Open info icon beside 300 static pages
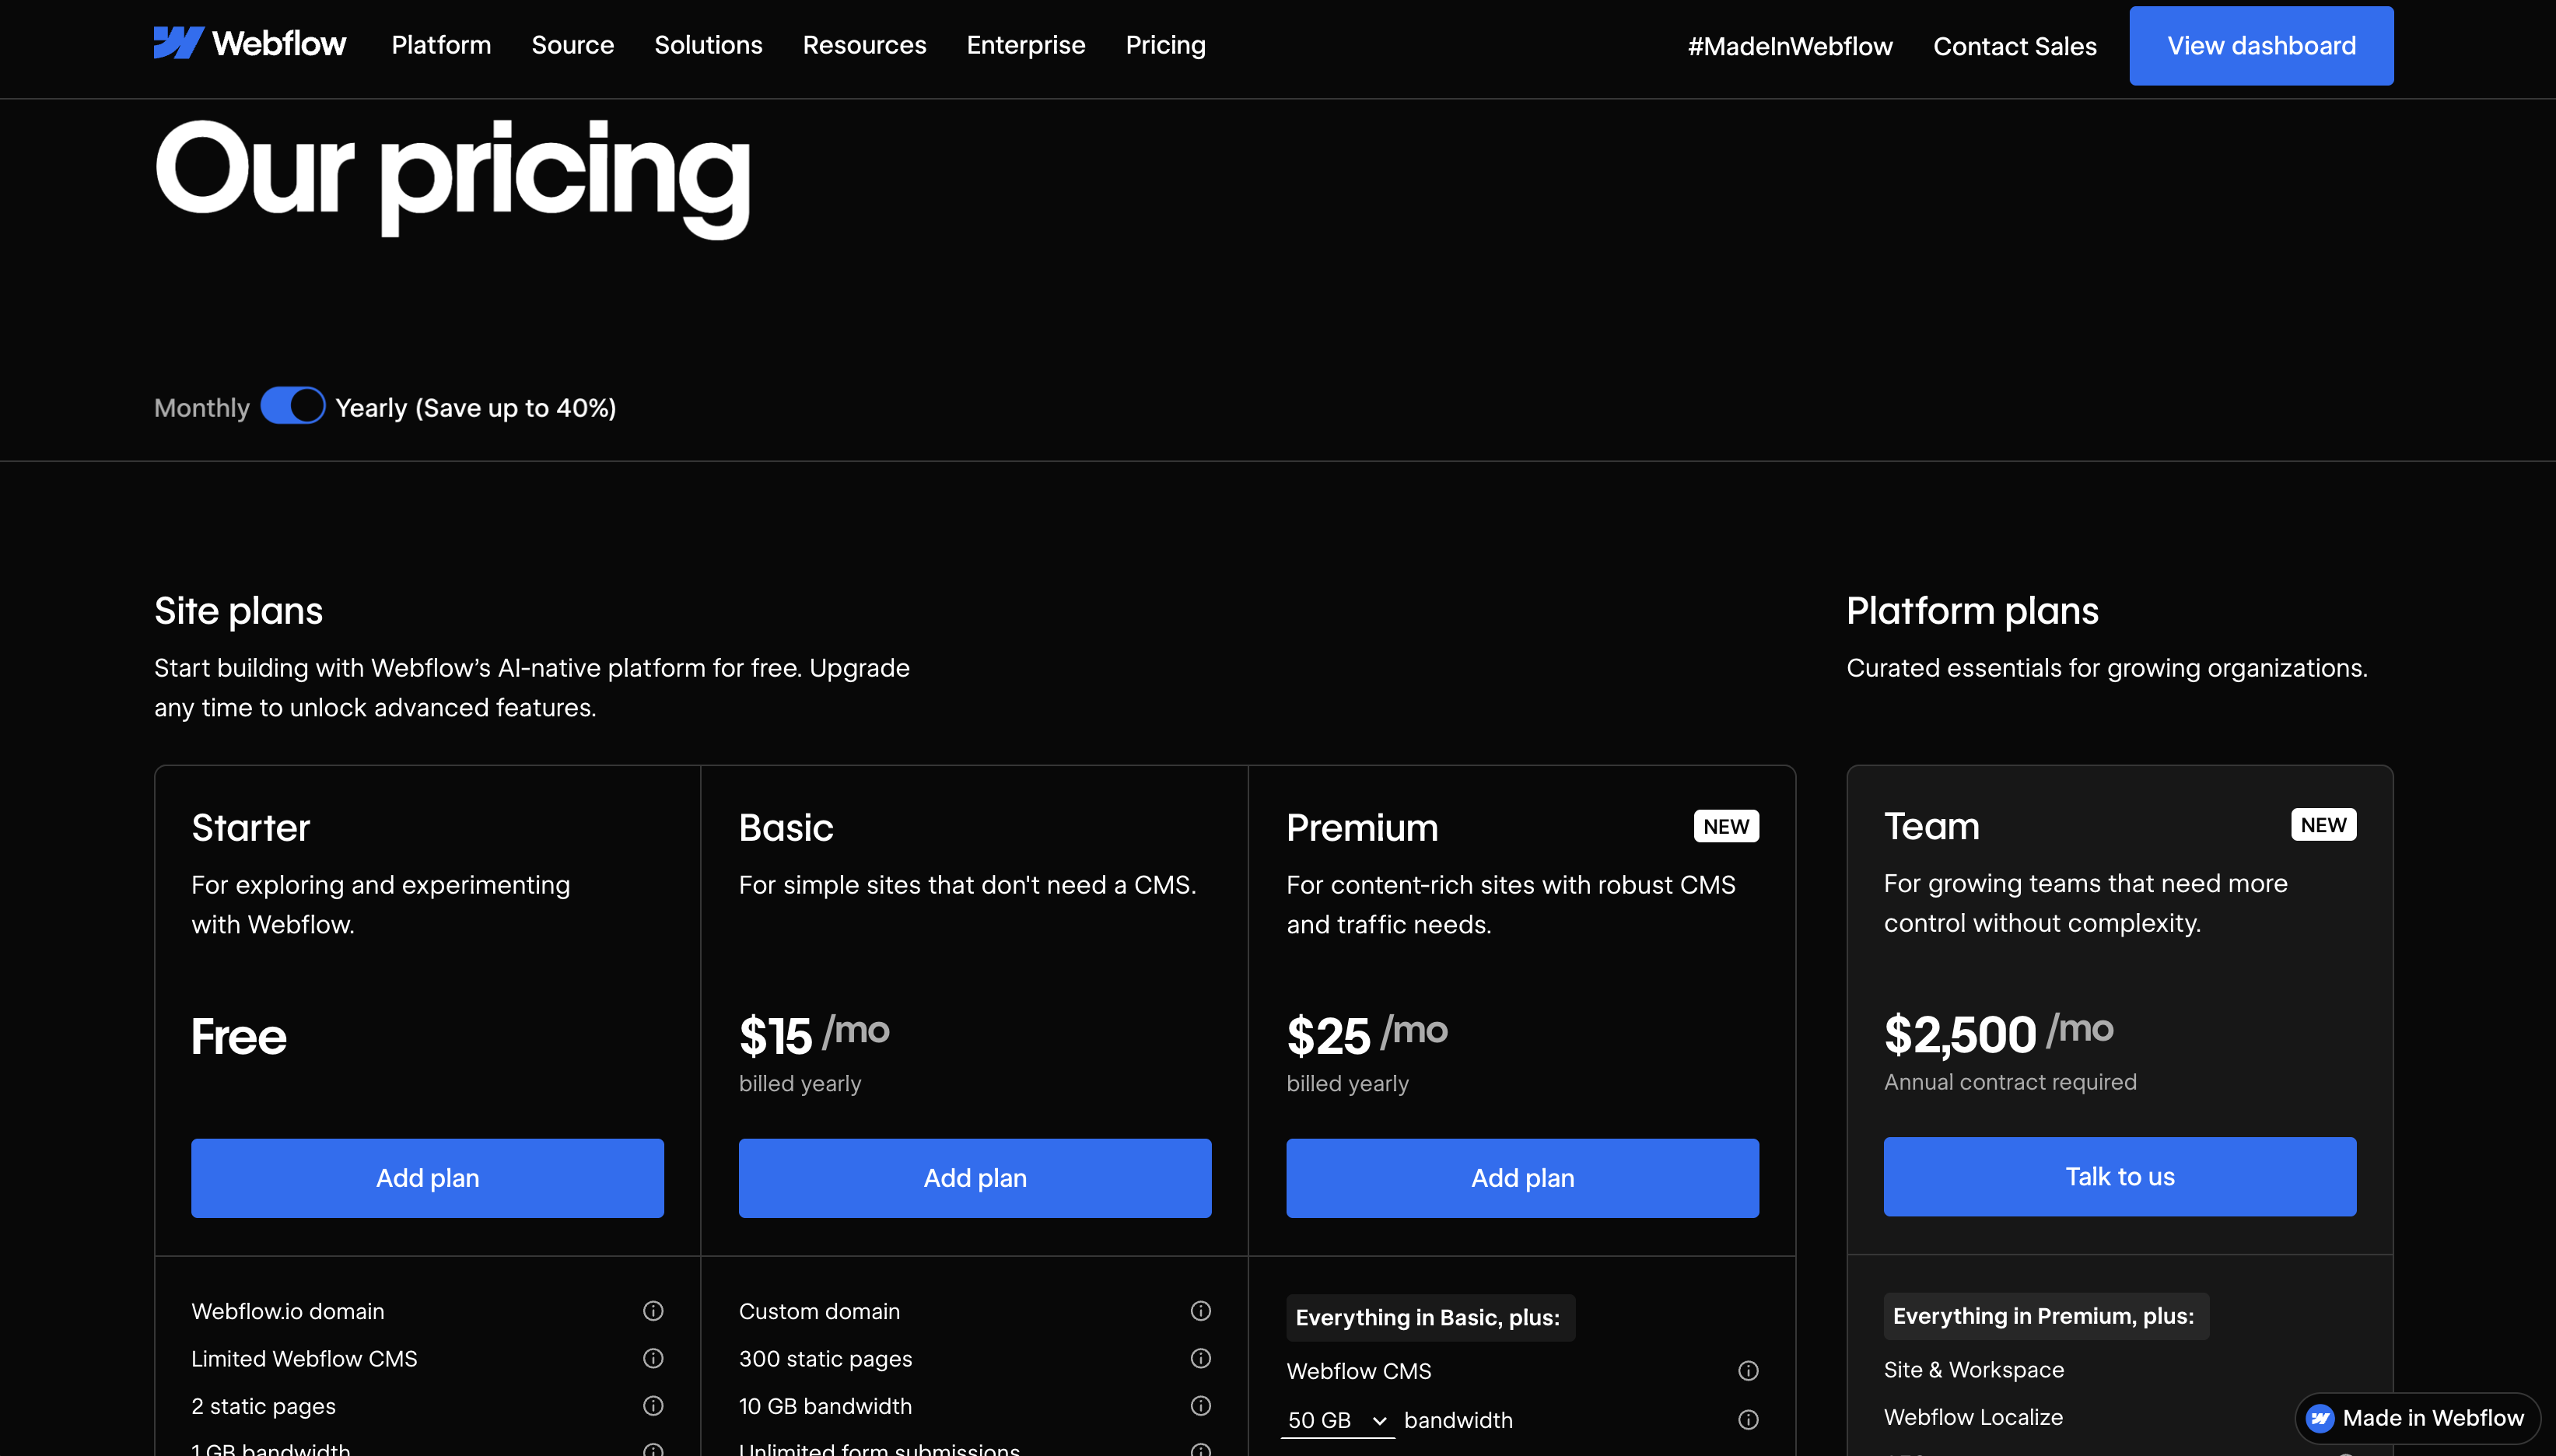Image resolution: width=2556 pixels, height=1456 pixels. [1201, 1358]
